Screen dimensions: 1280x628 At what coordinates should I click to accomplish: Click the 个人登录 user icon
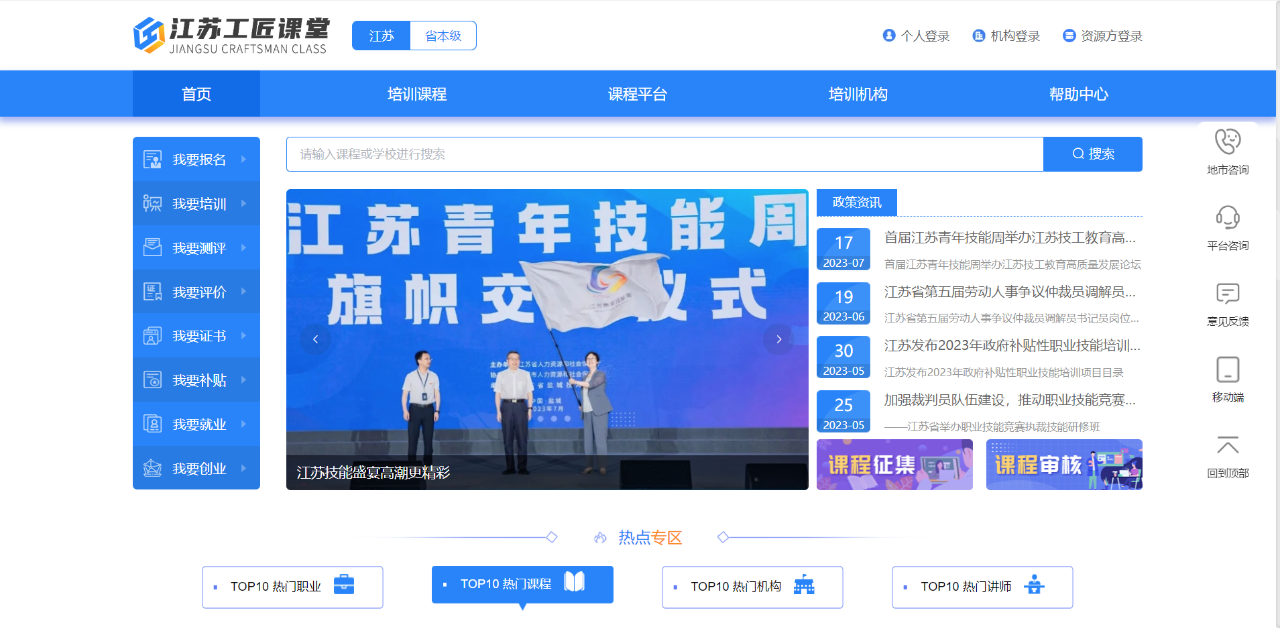point(889,36)
